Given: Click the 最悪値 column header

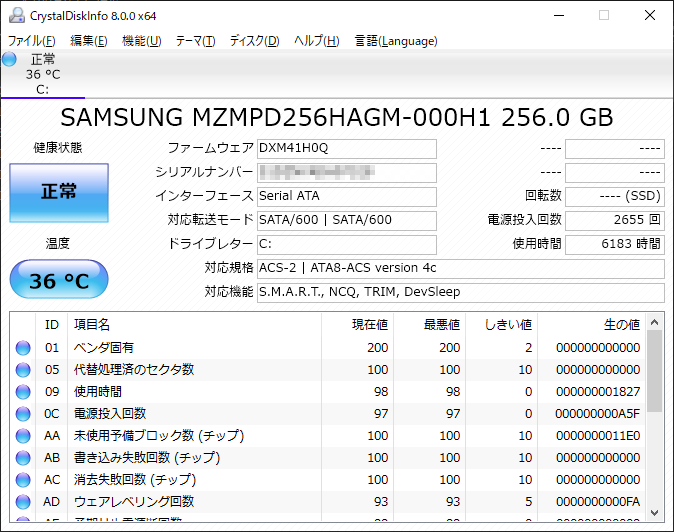Looking at the screenshot, I should [429, 324].
